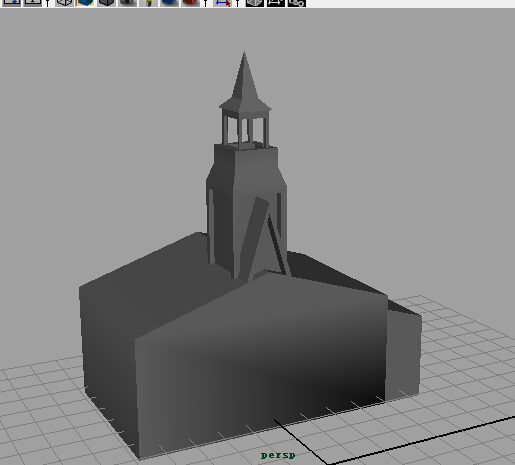Click the red cube toolbar icon
This screenshot has width=515, height=465.
click(190, 3)
